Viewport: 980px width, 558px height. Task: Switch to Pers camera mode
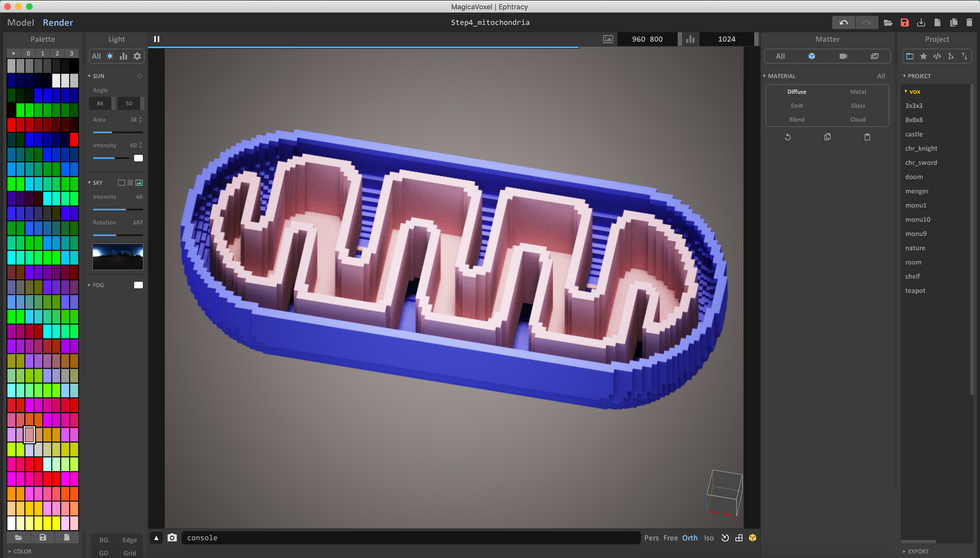click(651, 537)
